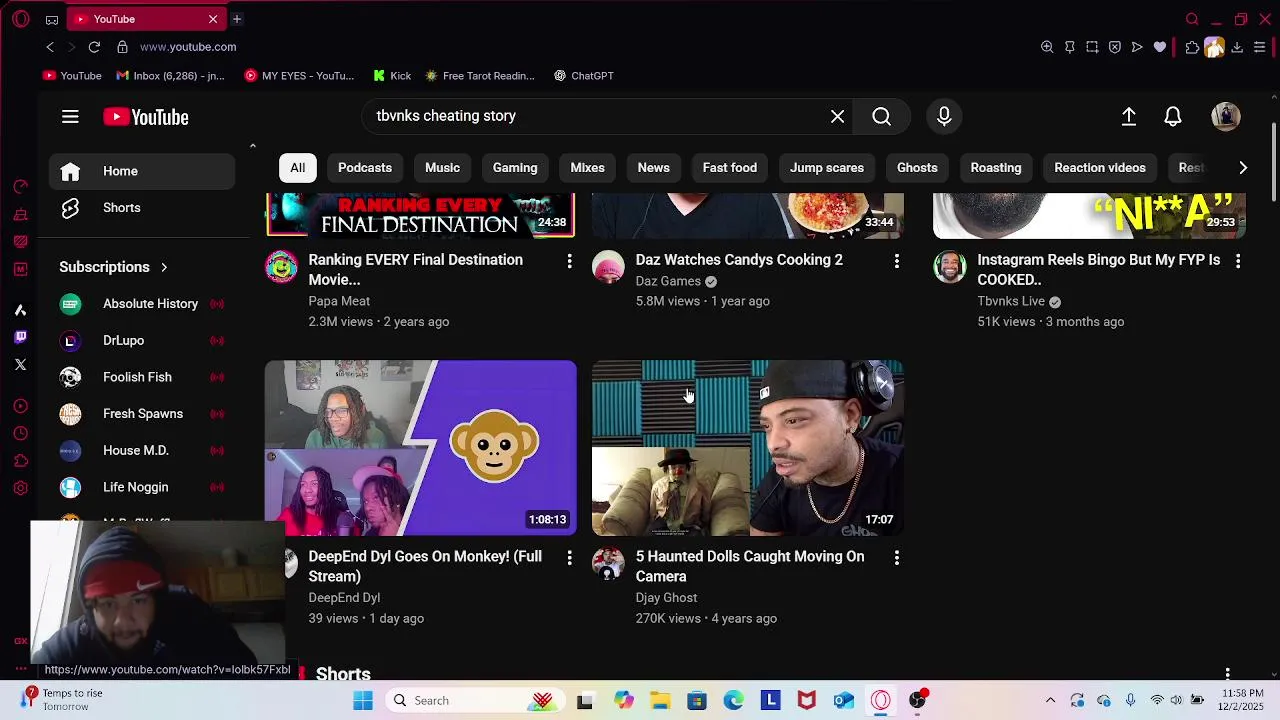The height and width of the screenshot is (720, 1280).
Task: Add page to bookmarks with heart
Action: pyautogui.click(x=1160, y=47)
